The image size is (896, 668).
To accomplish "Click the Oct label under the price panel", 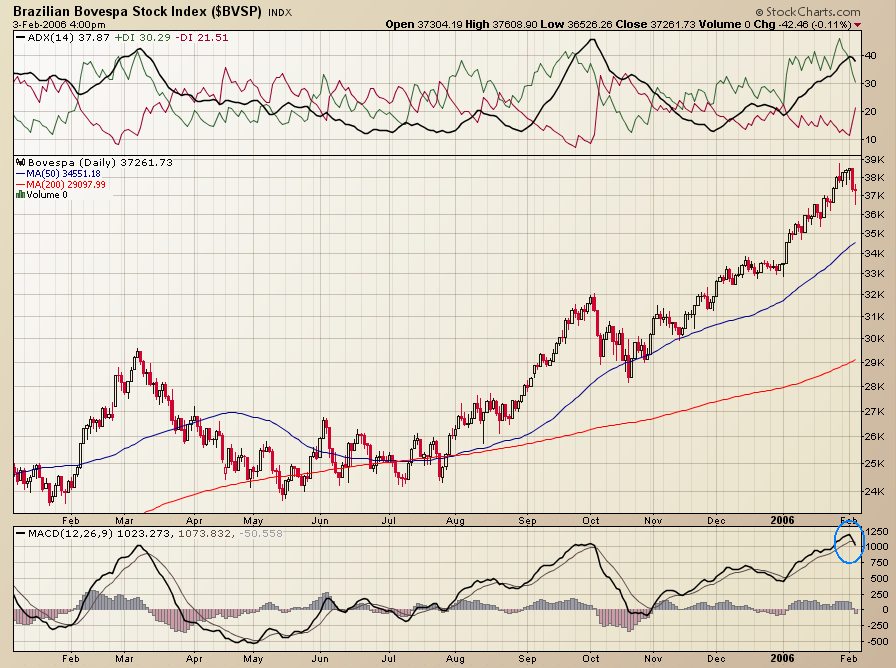I will (x=591, y=521).
